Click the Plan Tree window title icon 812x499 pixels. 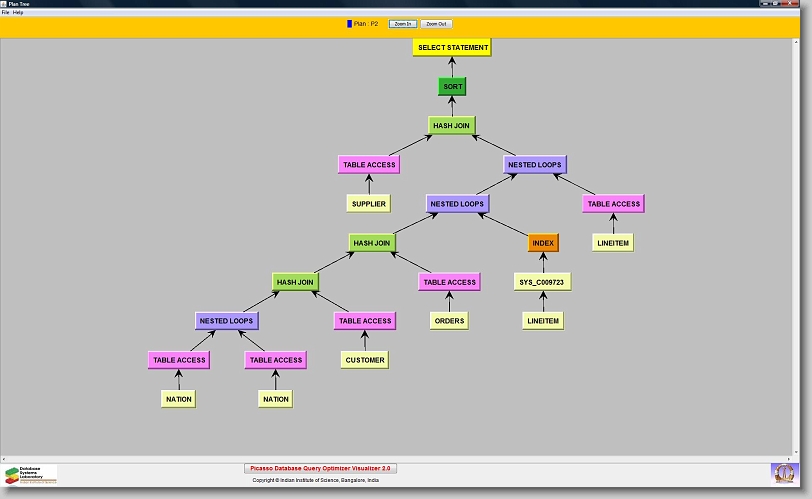[4, 4]
